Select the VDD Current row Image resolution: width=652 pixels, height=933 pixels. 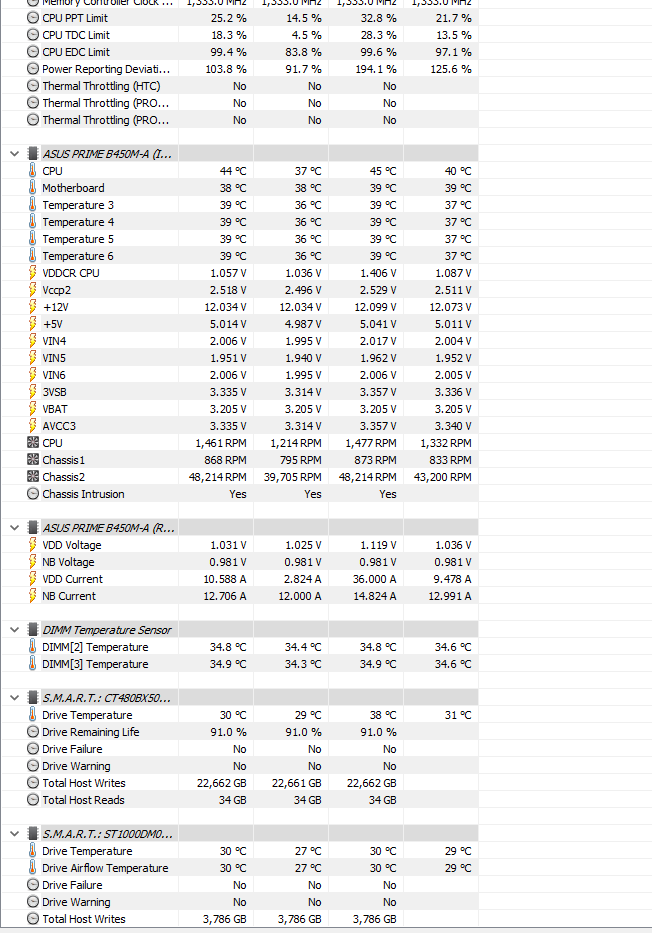pyautogui.click(x=239, y=579)
